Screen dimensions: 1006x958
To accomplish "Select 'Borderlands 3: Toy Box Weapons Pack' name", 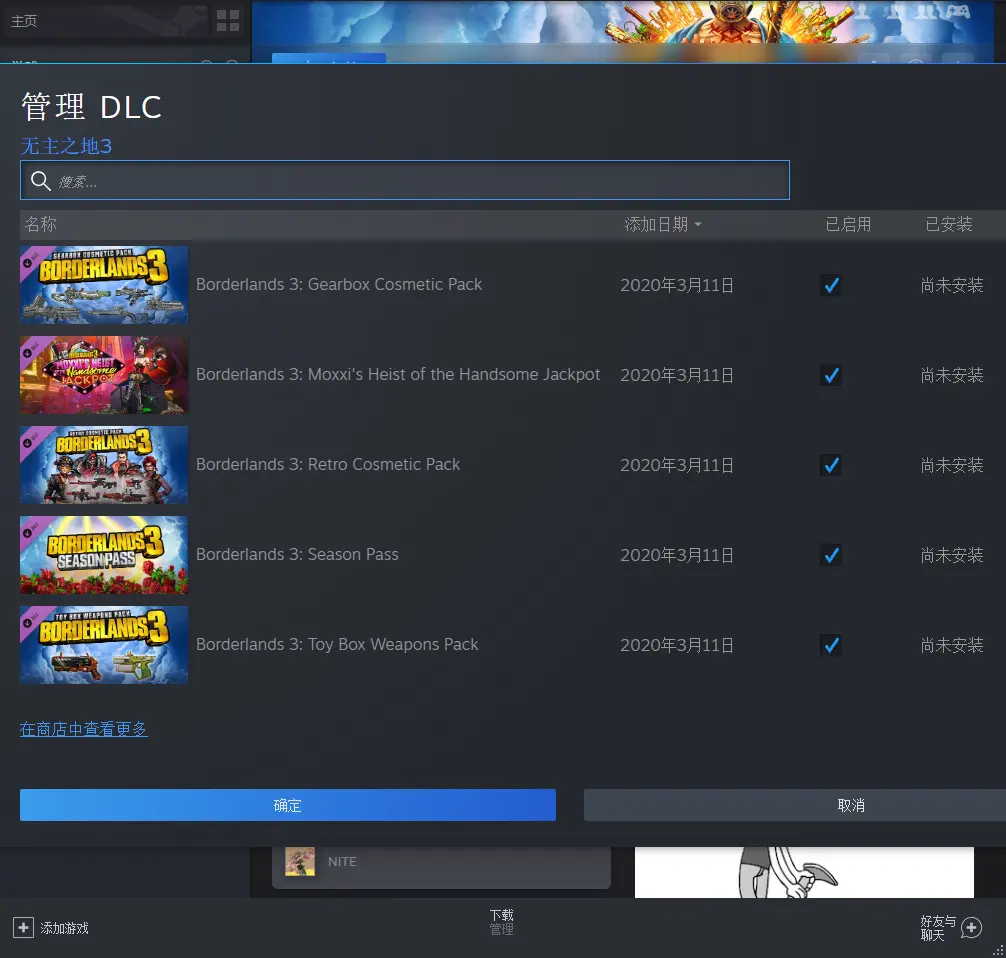I will [337, 644].
